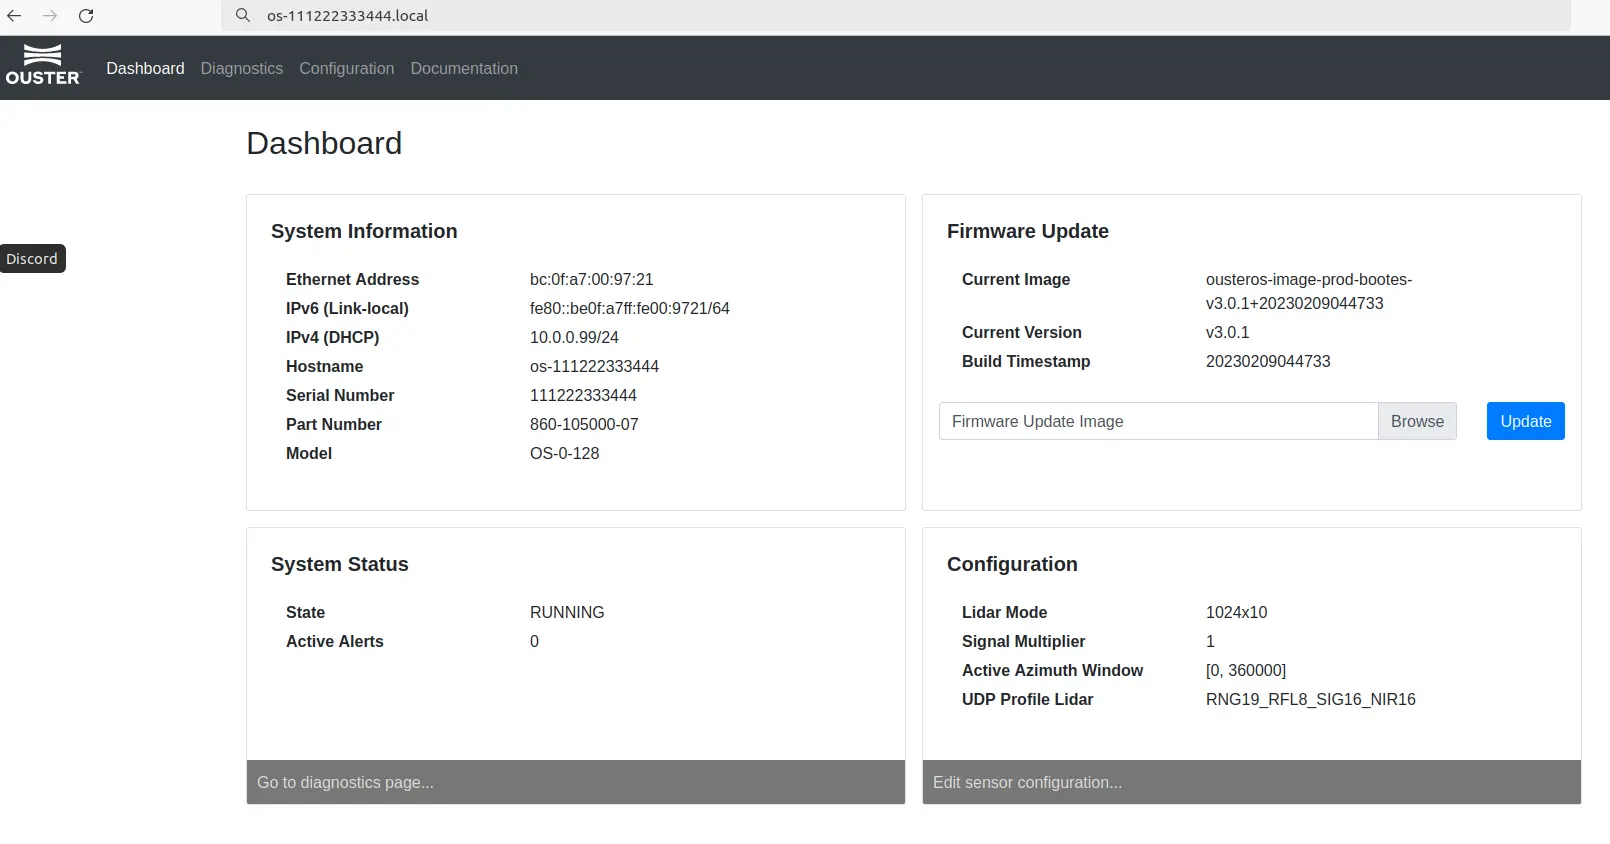Click the browser forward arrow
Screen dimensions: 1610x844
coord(50,16)
